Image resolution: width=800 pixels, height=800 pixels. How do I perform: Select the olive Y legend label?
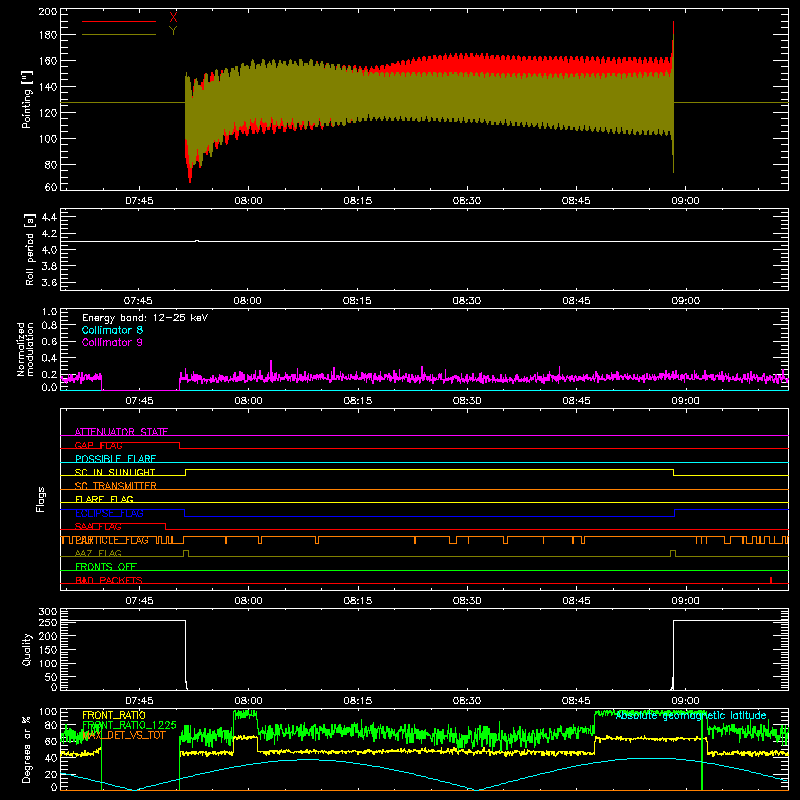point(173,31)
